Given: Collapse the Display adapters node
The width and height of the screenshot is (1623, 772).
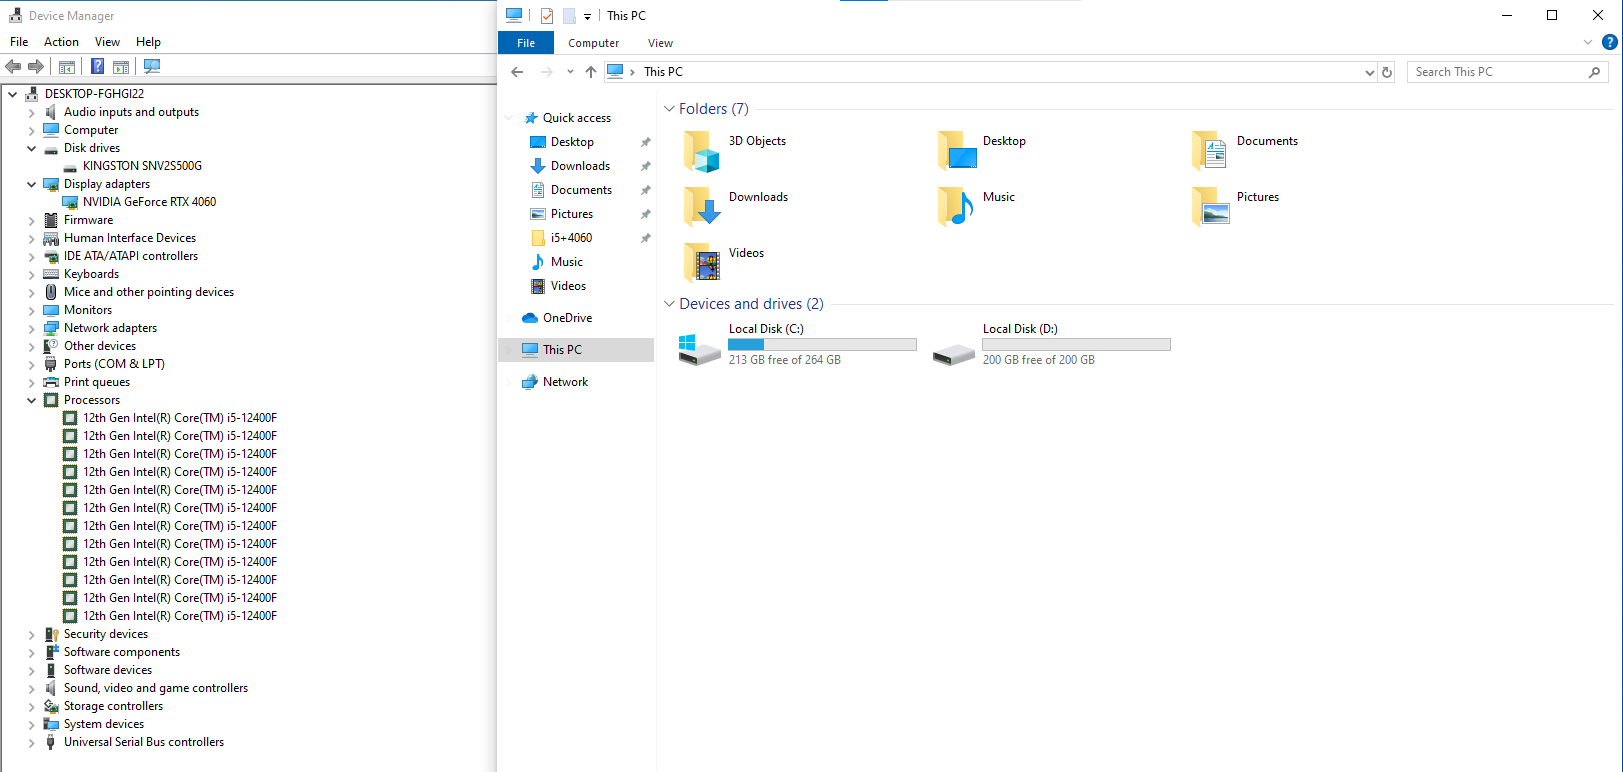Looking at the screenshot, I should tap(31, 184).
